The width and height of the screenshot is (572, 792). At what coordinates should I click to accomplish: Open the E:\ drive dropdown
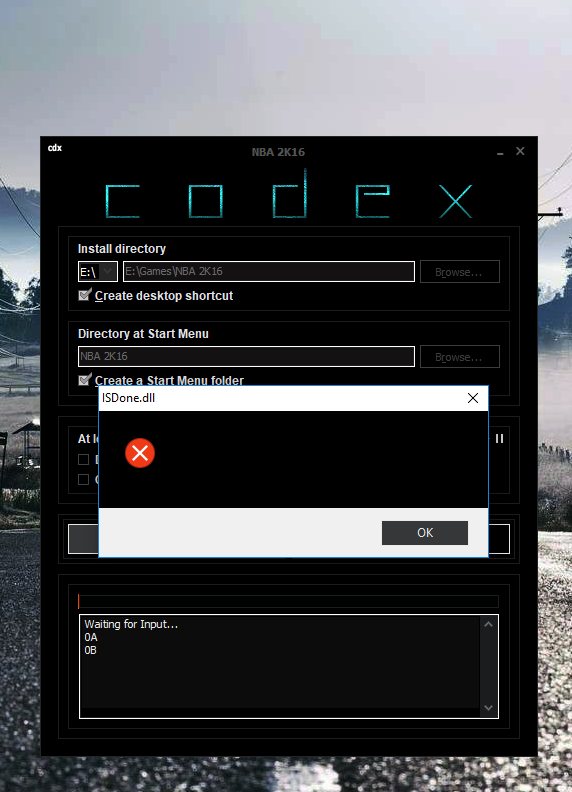pos(98,272)
